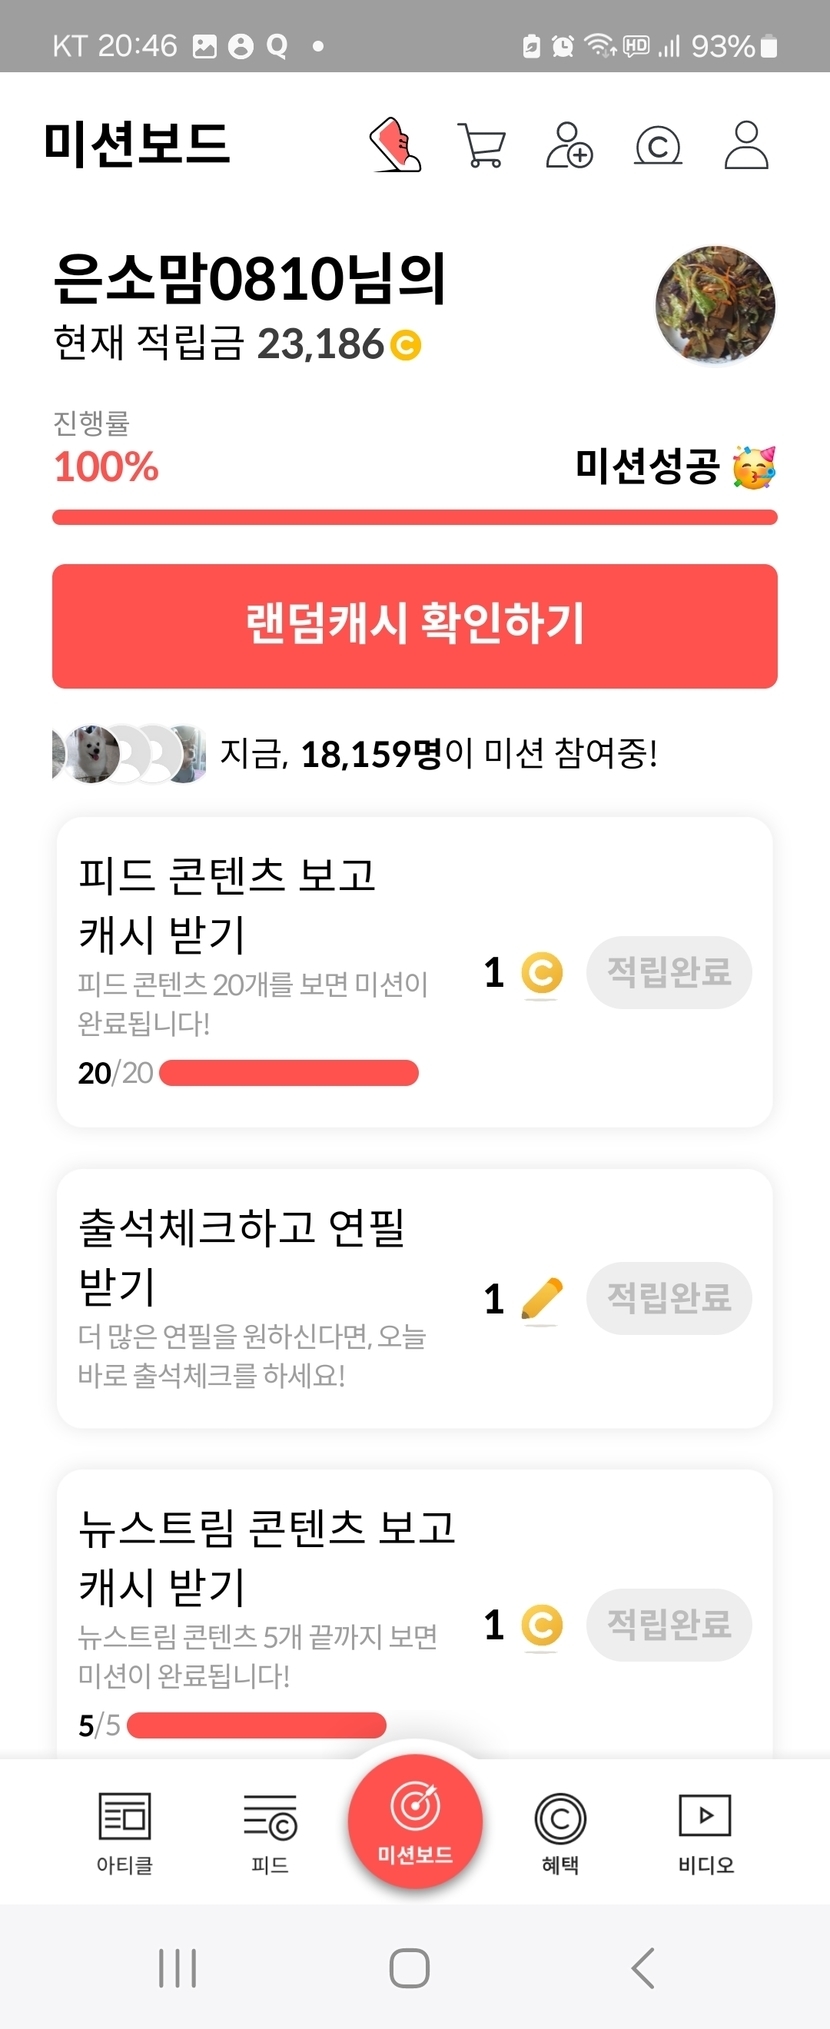Screen dimensions: 830x2029
Task: Tap the gold coin beside 23,186
Action: coord(405,345)
